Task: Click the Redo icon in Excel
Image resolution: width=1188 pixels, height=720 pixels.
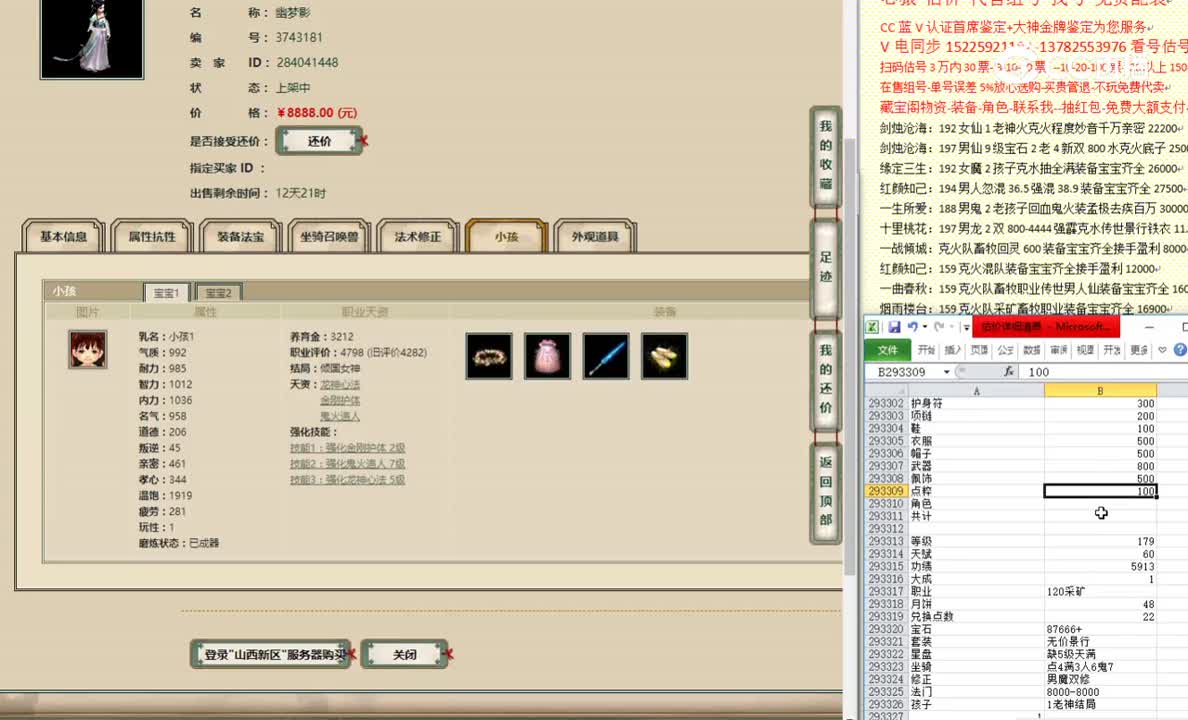Action: [938, 327]
